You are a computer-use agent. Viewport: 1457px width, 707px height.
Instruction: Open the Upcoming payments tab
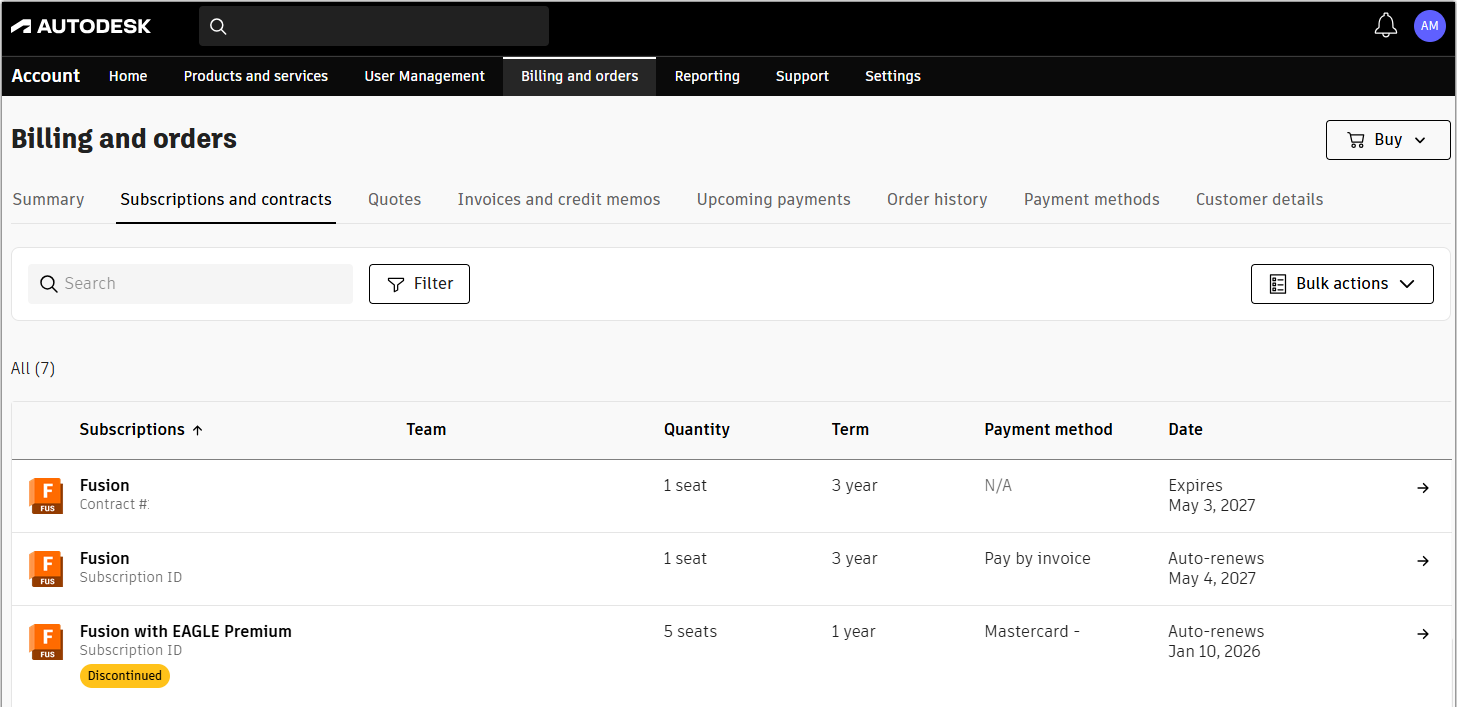[x=773, y=199]
